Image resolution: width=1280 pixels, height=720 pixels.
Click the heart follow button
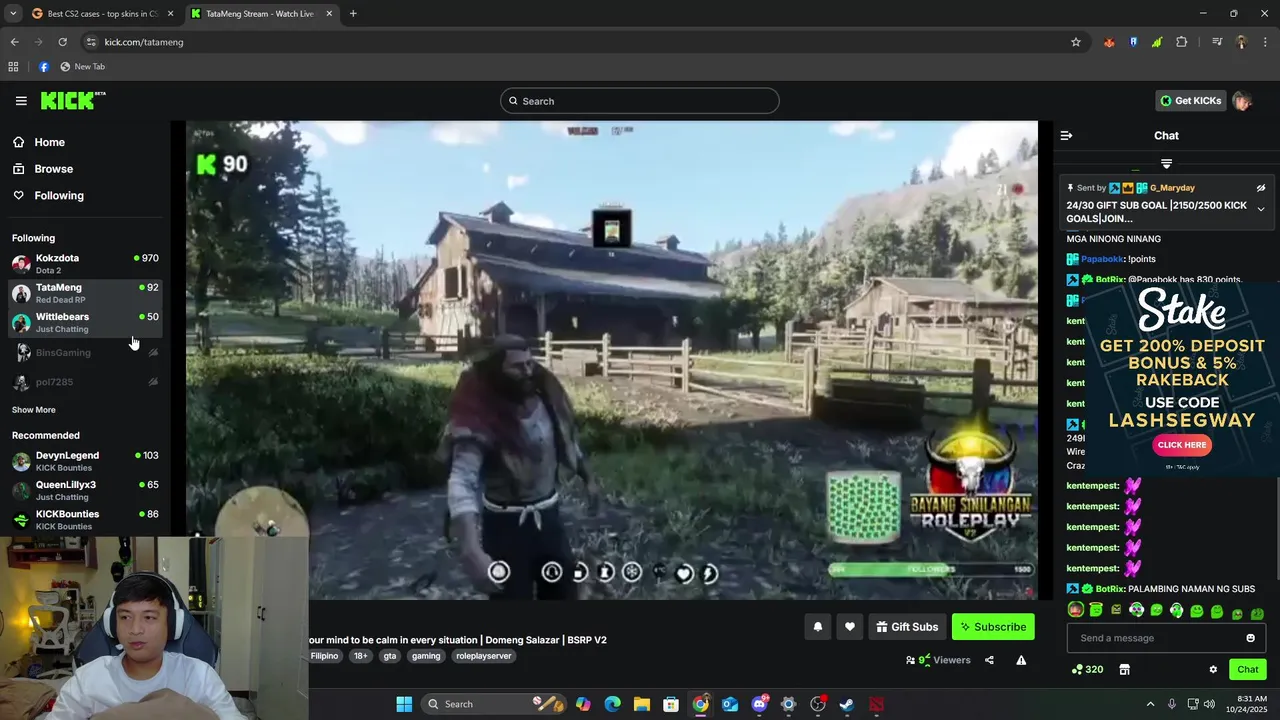850,627
